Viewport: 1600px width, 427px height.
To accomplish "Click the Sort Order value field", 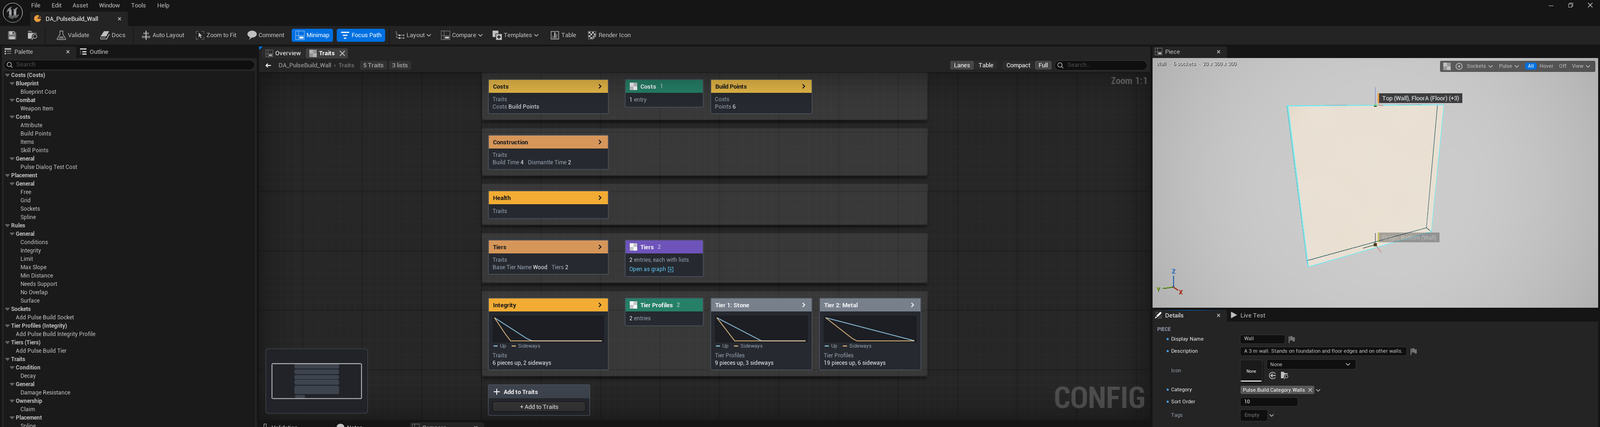I will click(1269, 402).
